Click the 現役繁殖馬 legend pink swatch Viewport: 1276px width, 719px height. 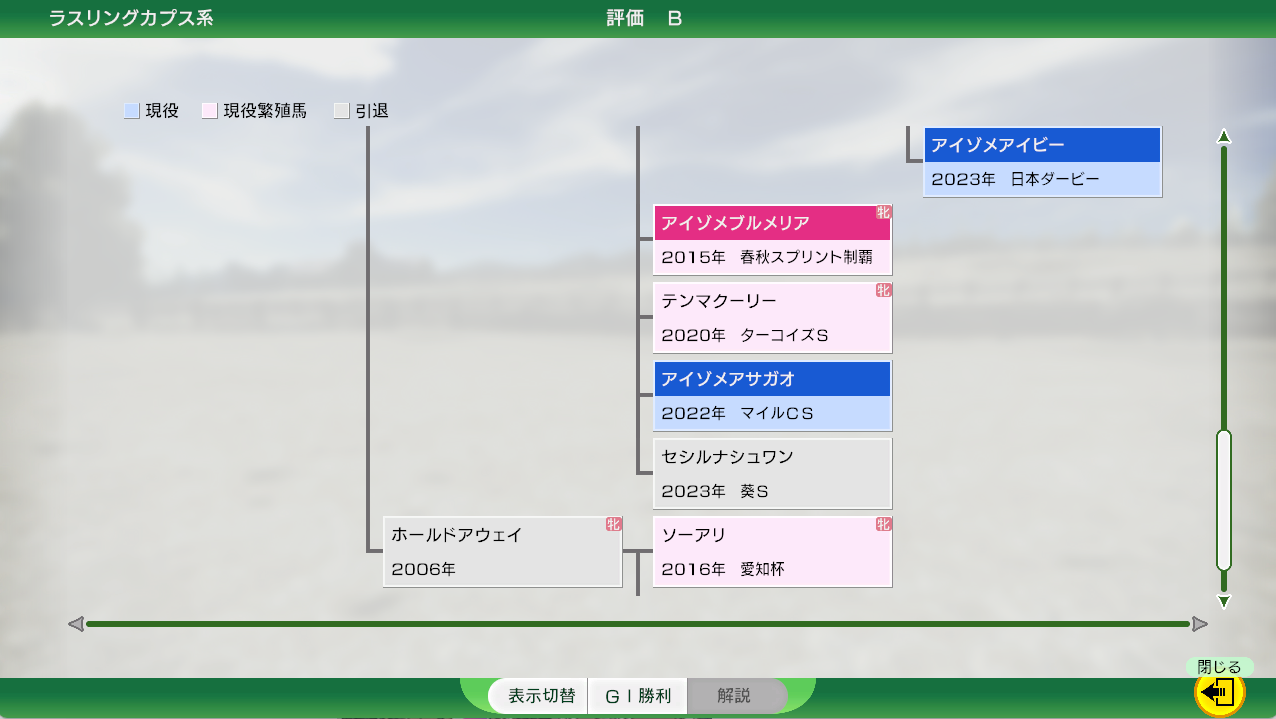pyautogui.click(x=209, y=112)
